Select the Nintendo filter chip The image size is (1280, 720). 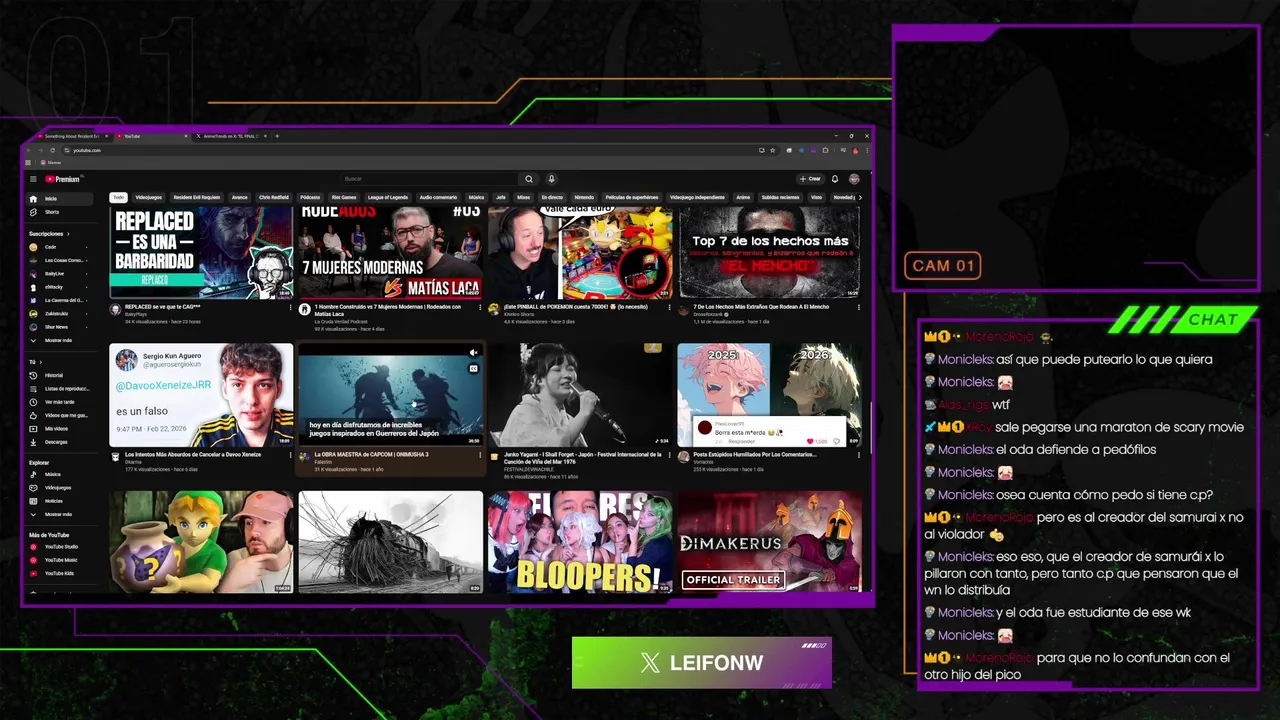[584, 197]
